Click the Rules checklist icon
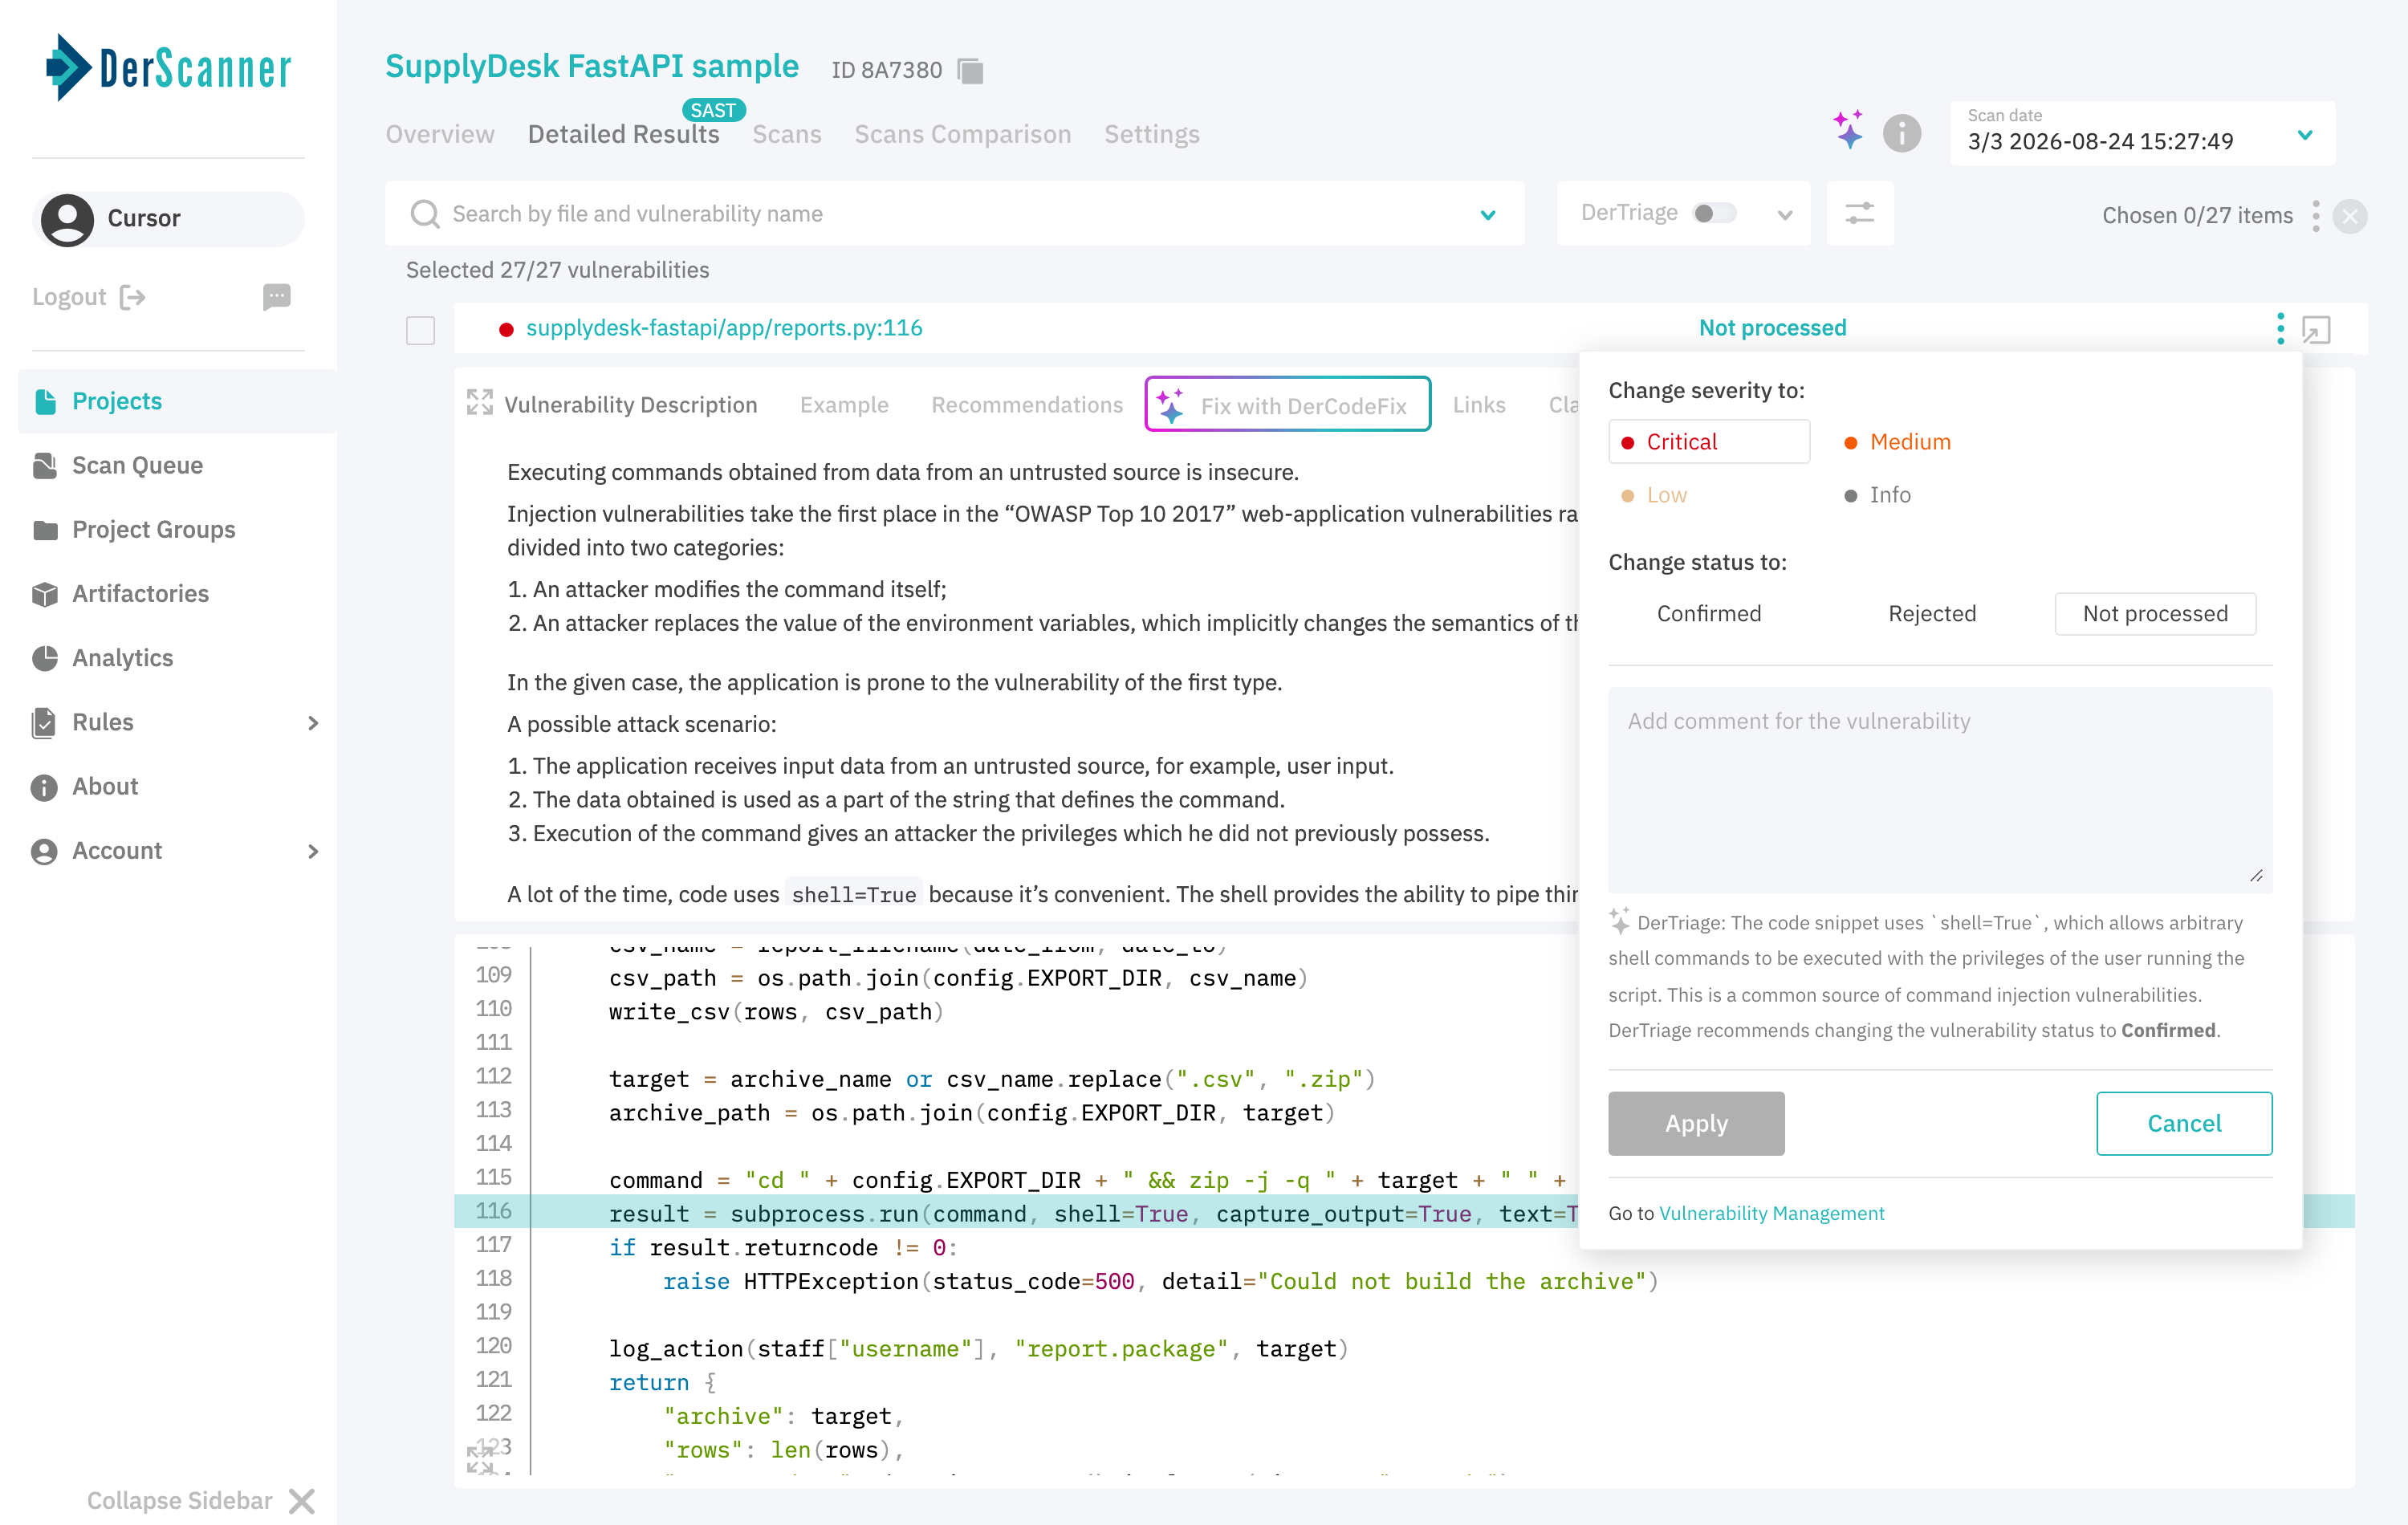The width and height of the screenshot is (2408, 1525). [x=45, y=722]
